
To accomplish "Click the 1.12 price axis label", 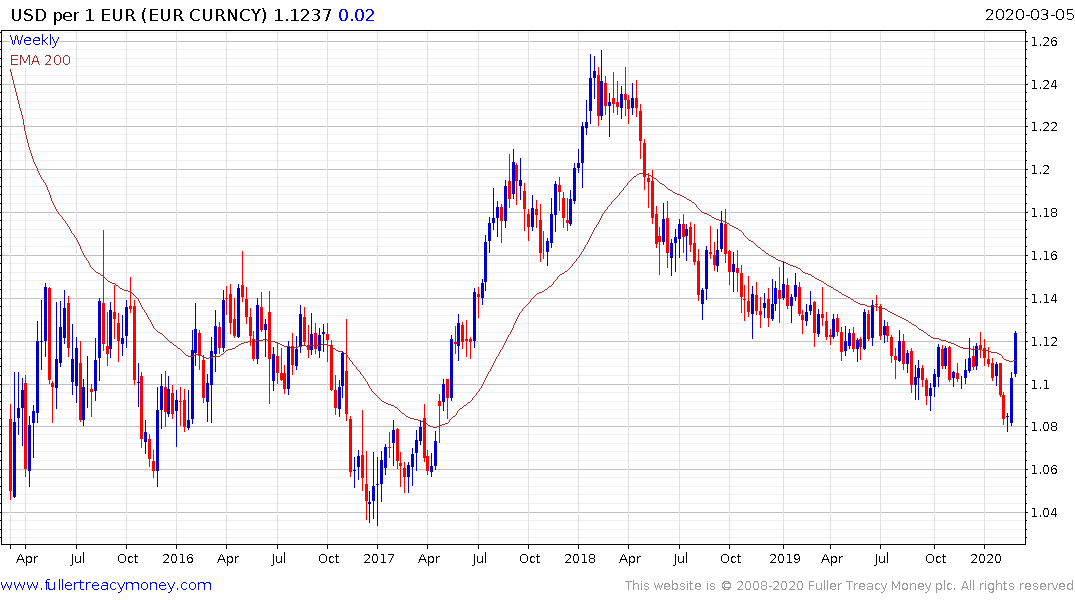I will (1044, 341).
